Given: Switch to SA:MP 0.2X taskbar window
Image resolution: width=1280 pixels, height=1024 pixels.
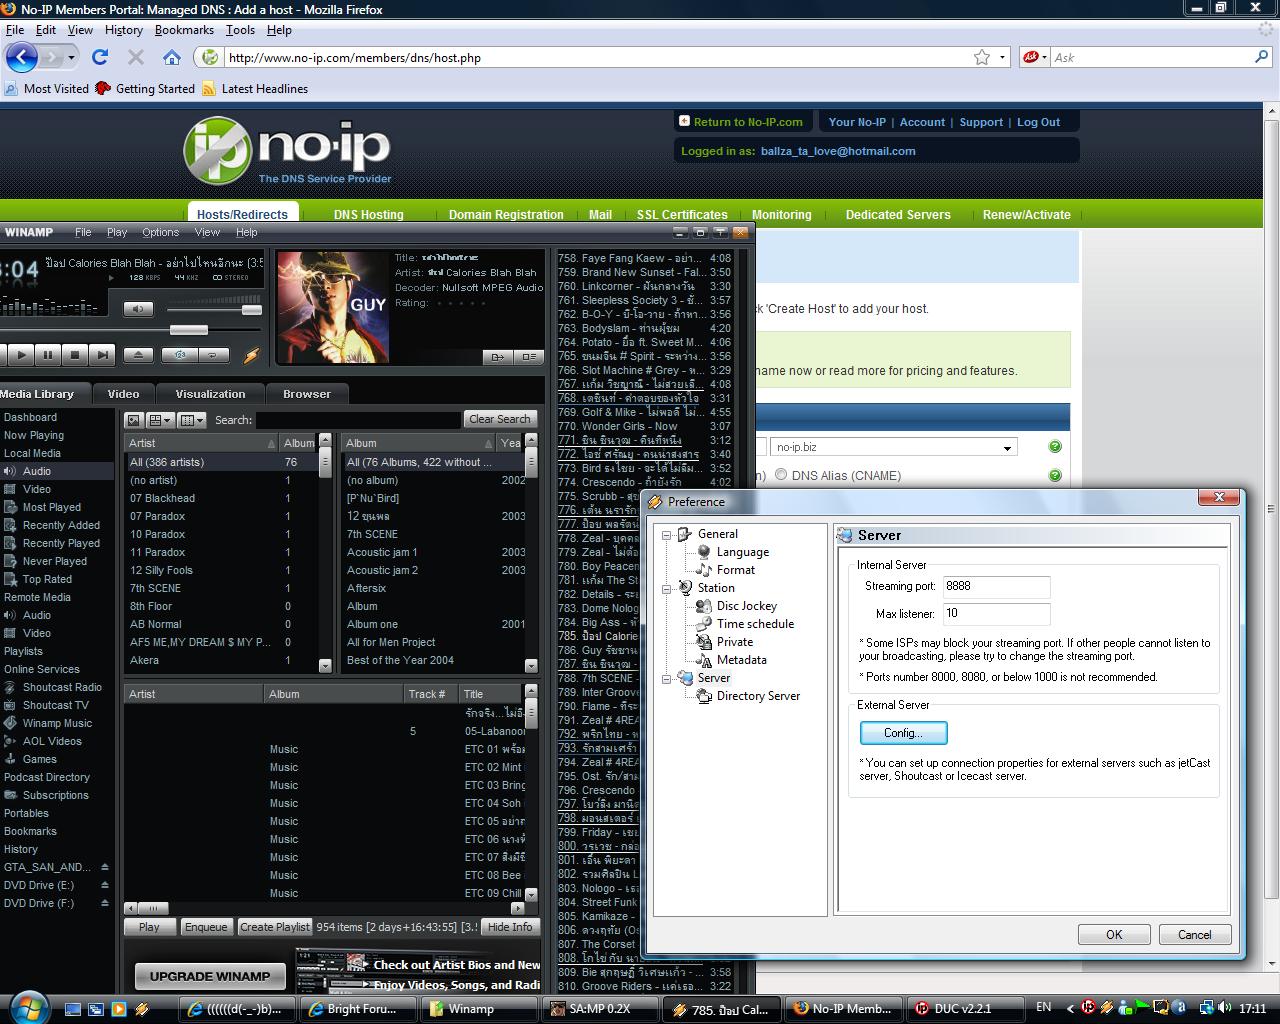Looking at the screenshot, I should tap(598, 1009).
